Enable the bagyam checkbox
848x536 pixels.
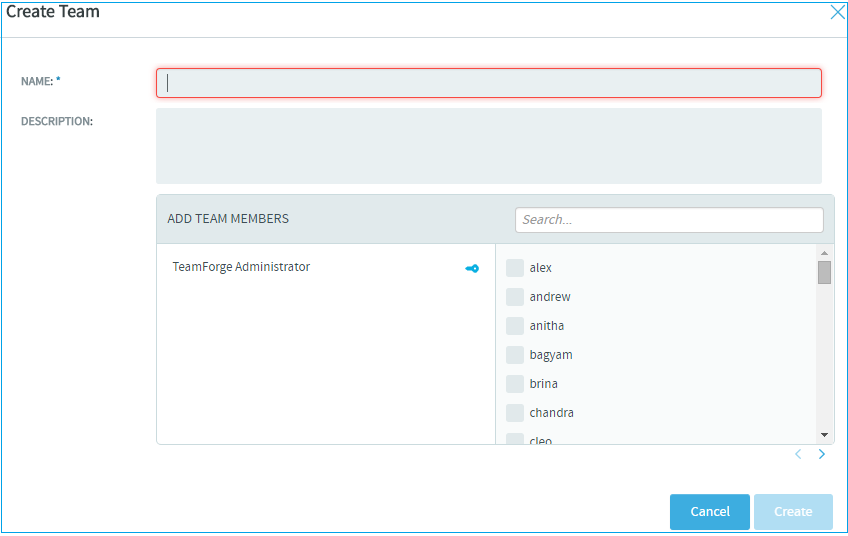[x=515, y=355]
